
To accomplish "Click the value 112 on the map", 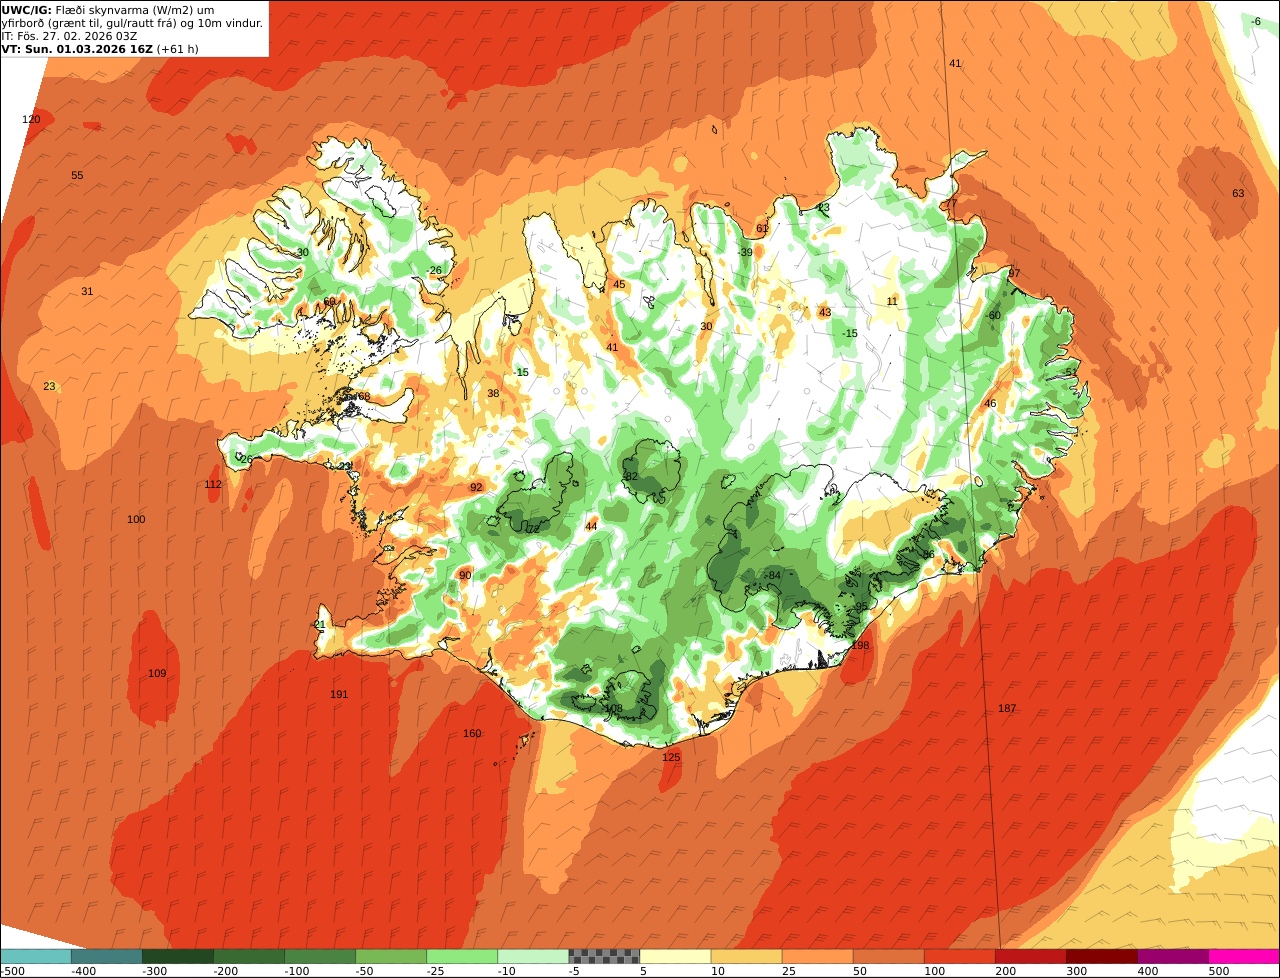I will tap(213, 484).
